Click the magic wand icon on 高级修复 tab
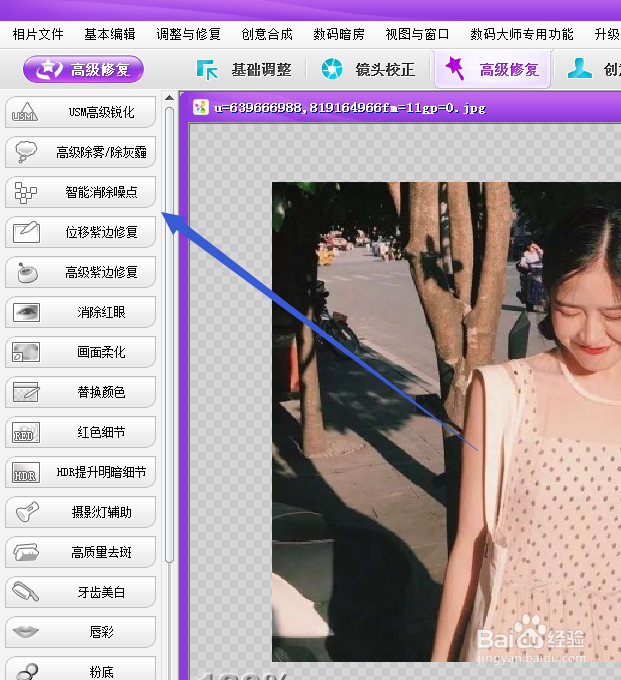 coord(454,69)
